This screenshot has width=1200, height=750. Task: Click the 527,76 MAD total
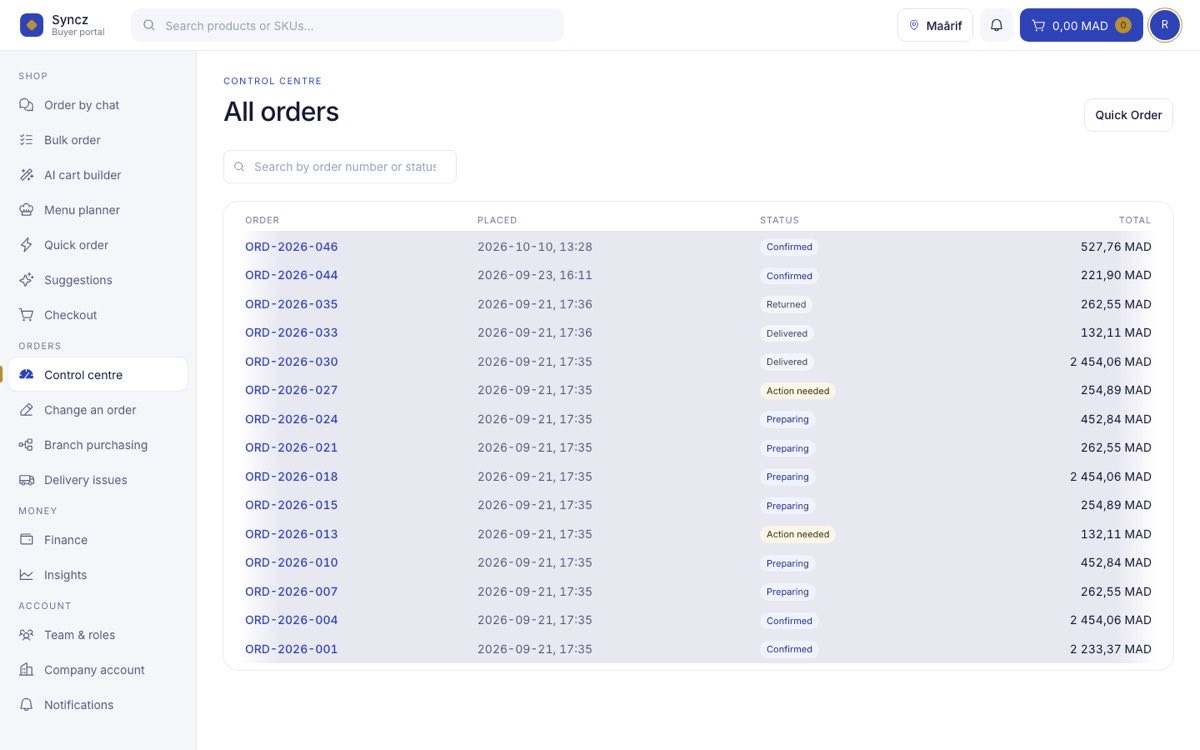click(x=1116, y=247)
